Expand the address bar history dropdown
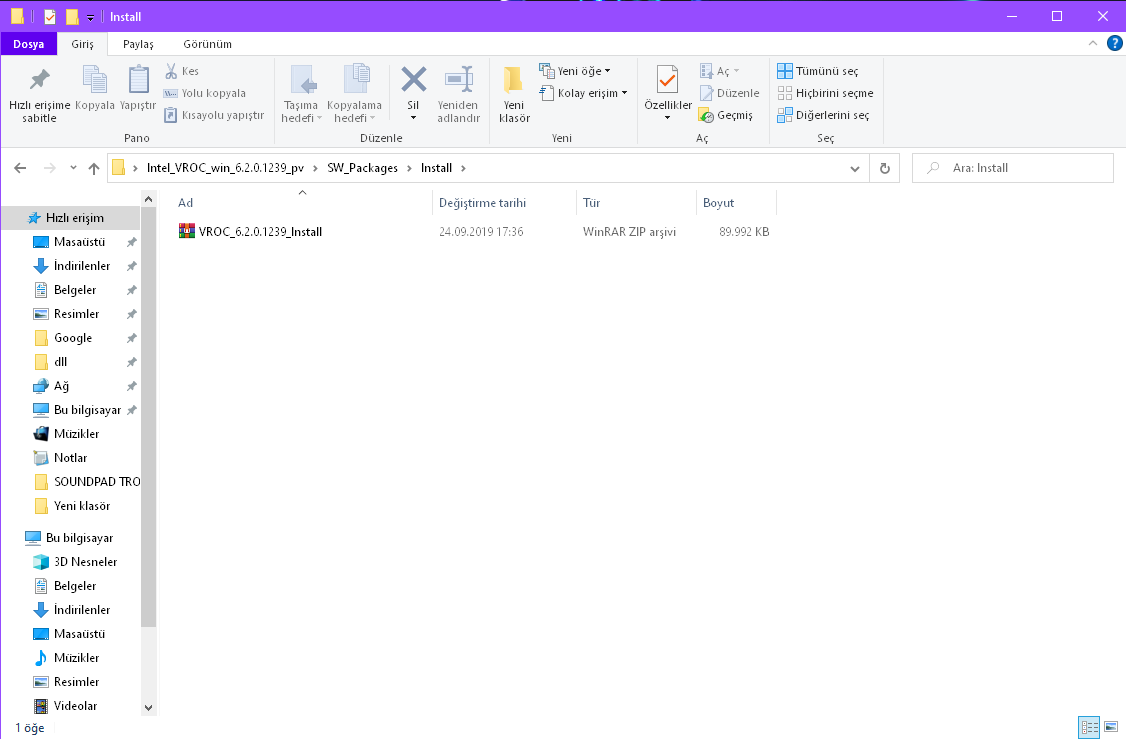 click(855, 168)
